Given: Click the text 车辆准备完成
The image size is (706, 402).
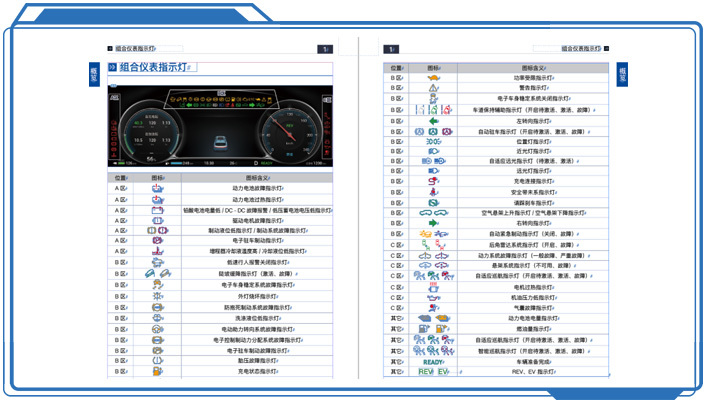Looking at the screenshot, I should (533, 362).
